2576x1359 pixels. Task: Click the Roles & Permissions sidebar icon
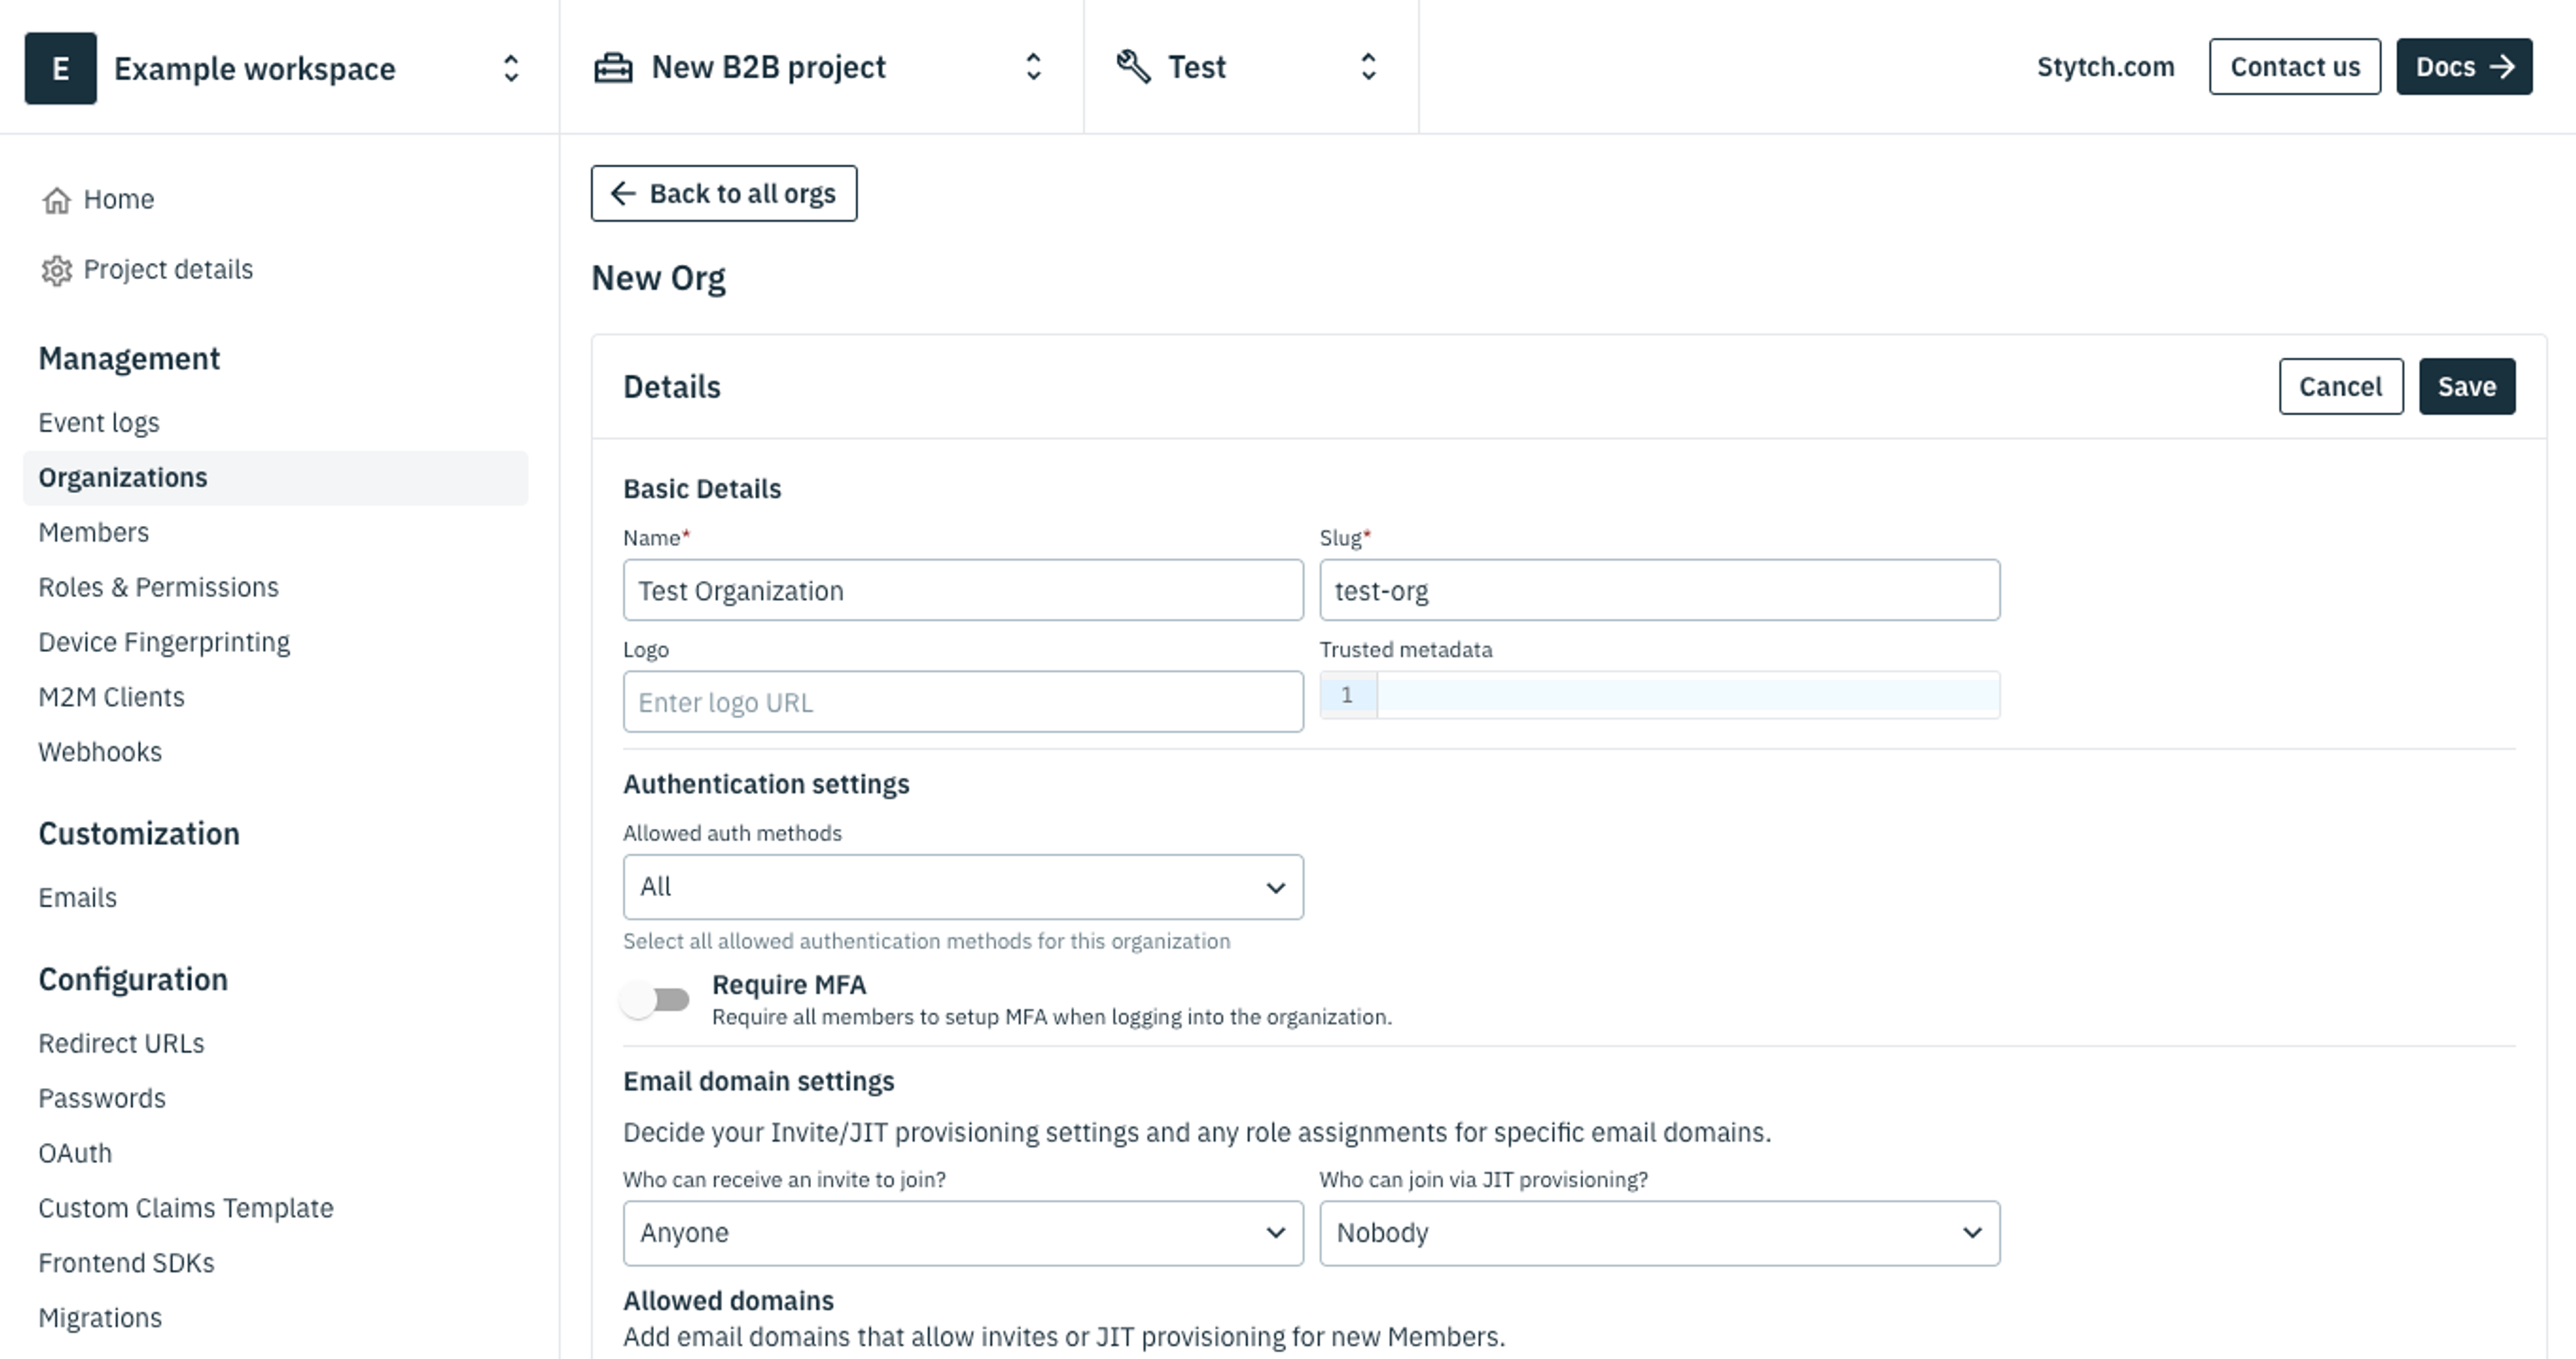click(157, 586)
